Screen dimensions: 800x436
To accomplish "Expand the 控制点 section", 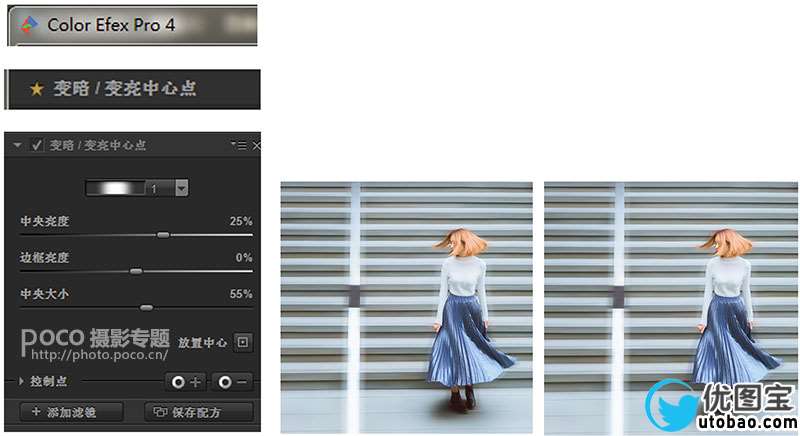I will pyautogui.click(x=21, y=381).
